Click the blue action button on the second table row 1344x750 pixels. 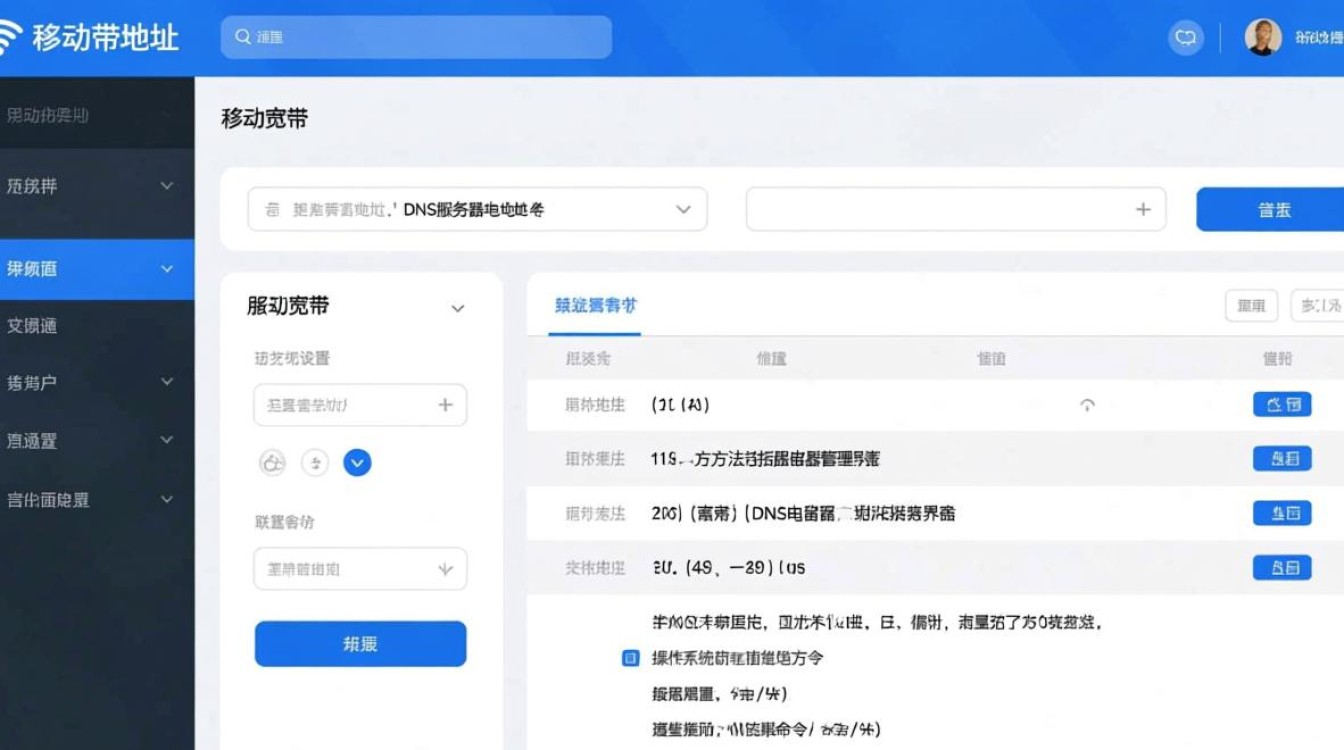coord(1282,458)
